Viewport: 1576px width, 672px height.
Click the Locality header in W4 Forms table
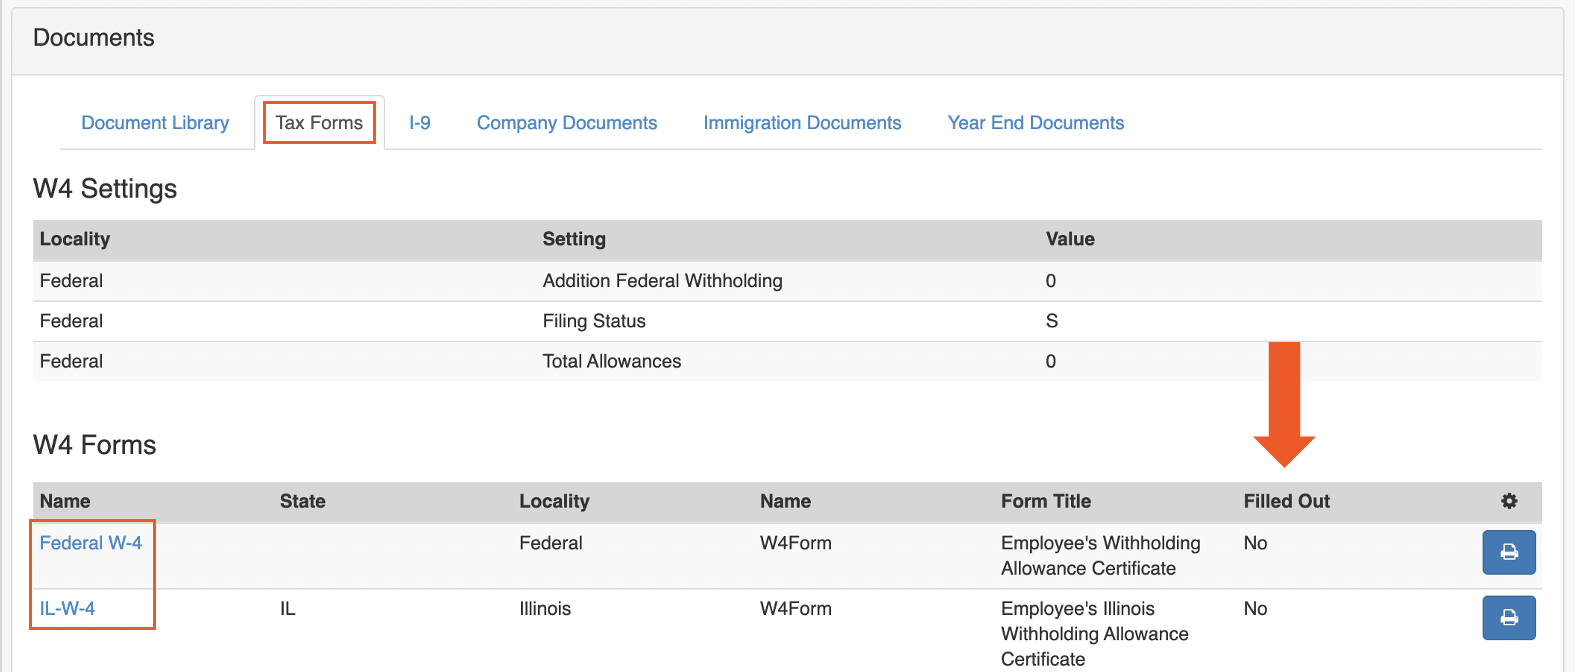point(554,501)
